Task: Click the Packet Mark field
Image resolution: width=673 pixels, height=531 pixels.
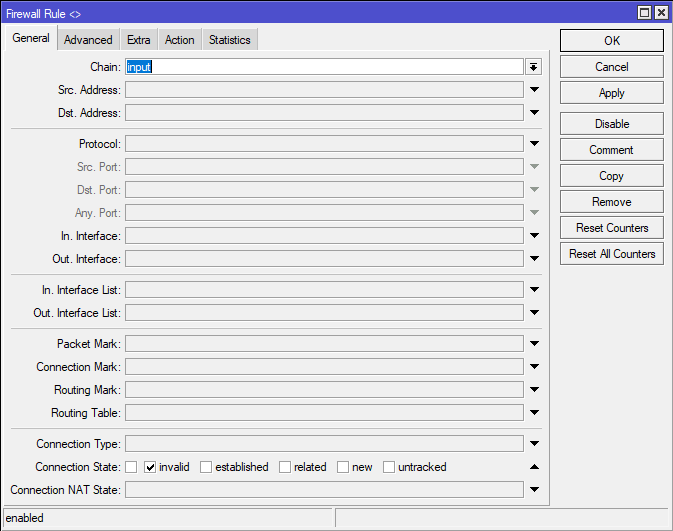Action: [324, 343]
